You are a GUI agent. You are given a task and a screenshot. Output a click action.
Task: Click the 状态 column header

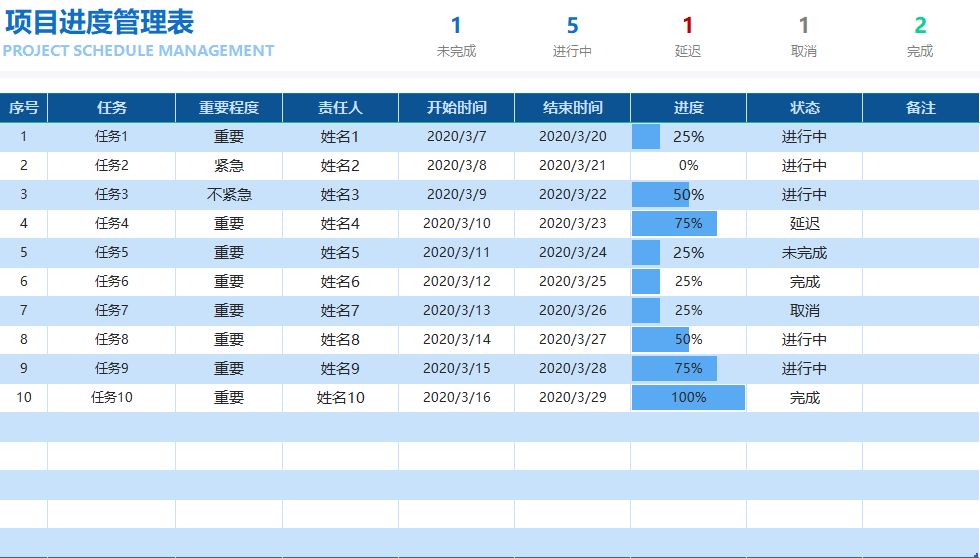804,107
